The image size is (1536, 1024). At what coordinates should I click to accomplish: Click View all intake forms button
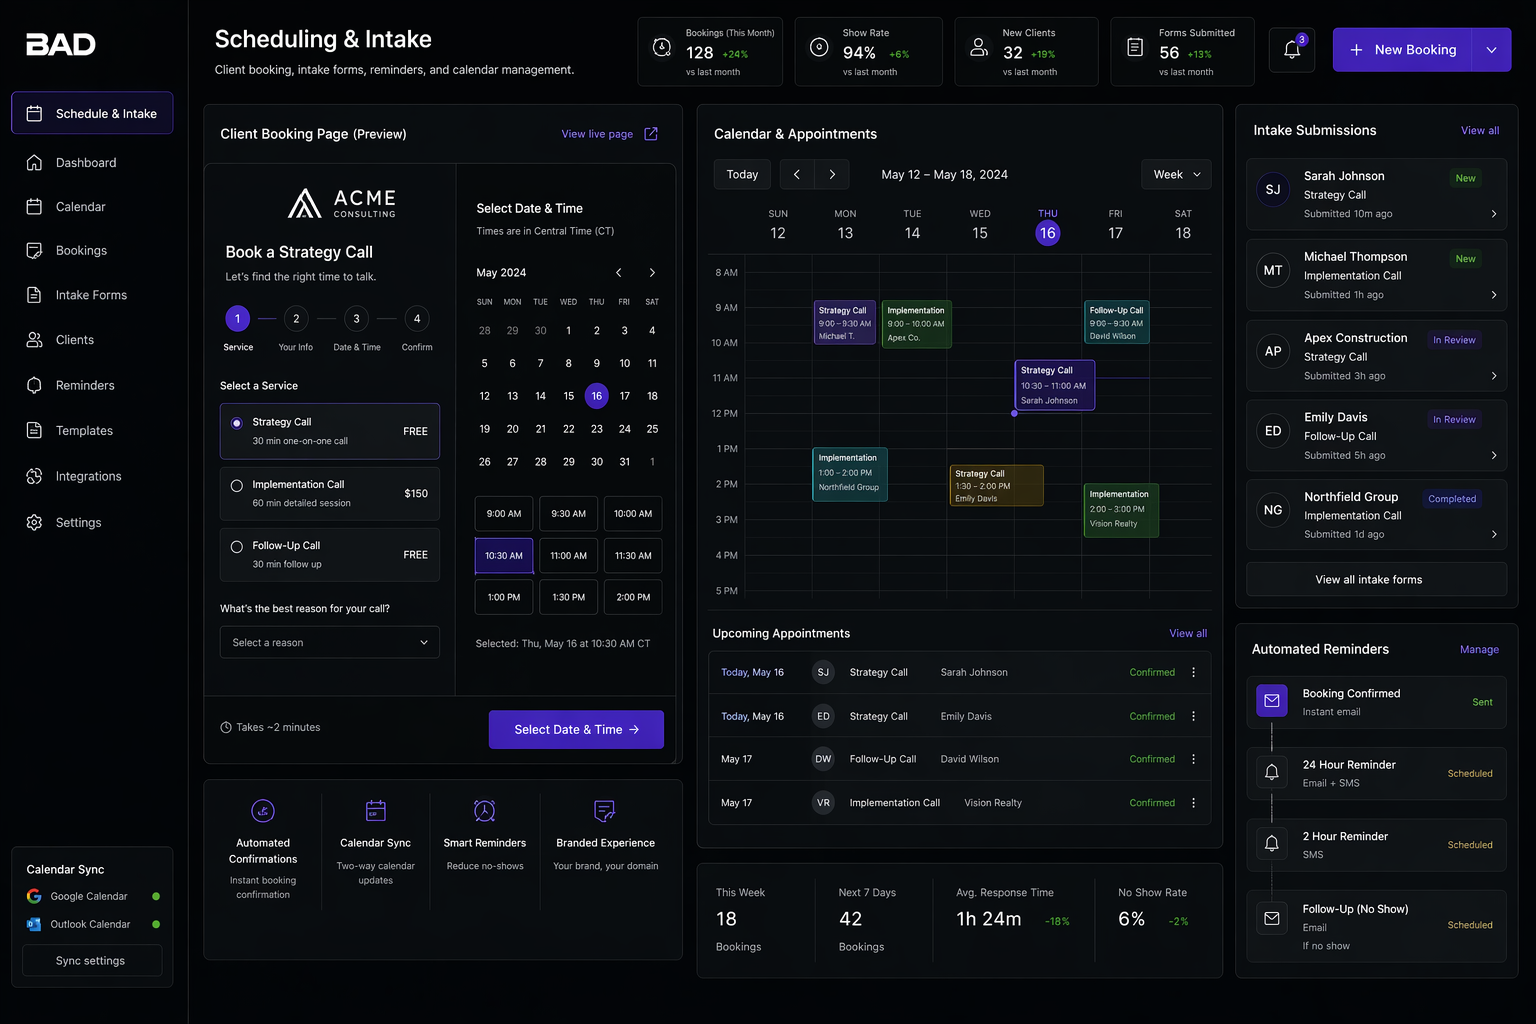click(1376, 580)
